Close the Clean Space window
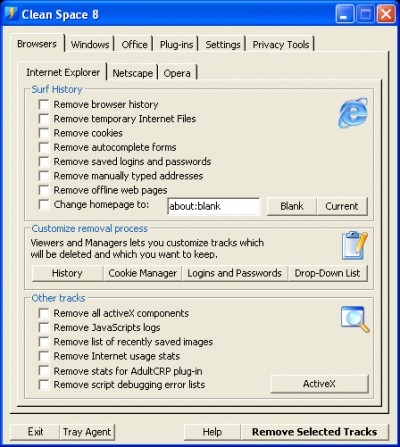 386,14
